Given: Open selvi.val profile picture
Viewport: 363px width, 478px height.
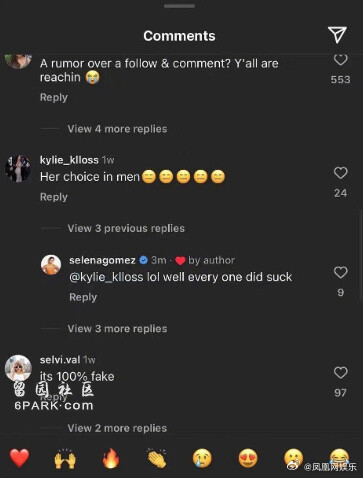Looking at the screenshot, I should (18, 368).
